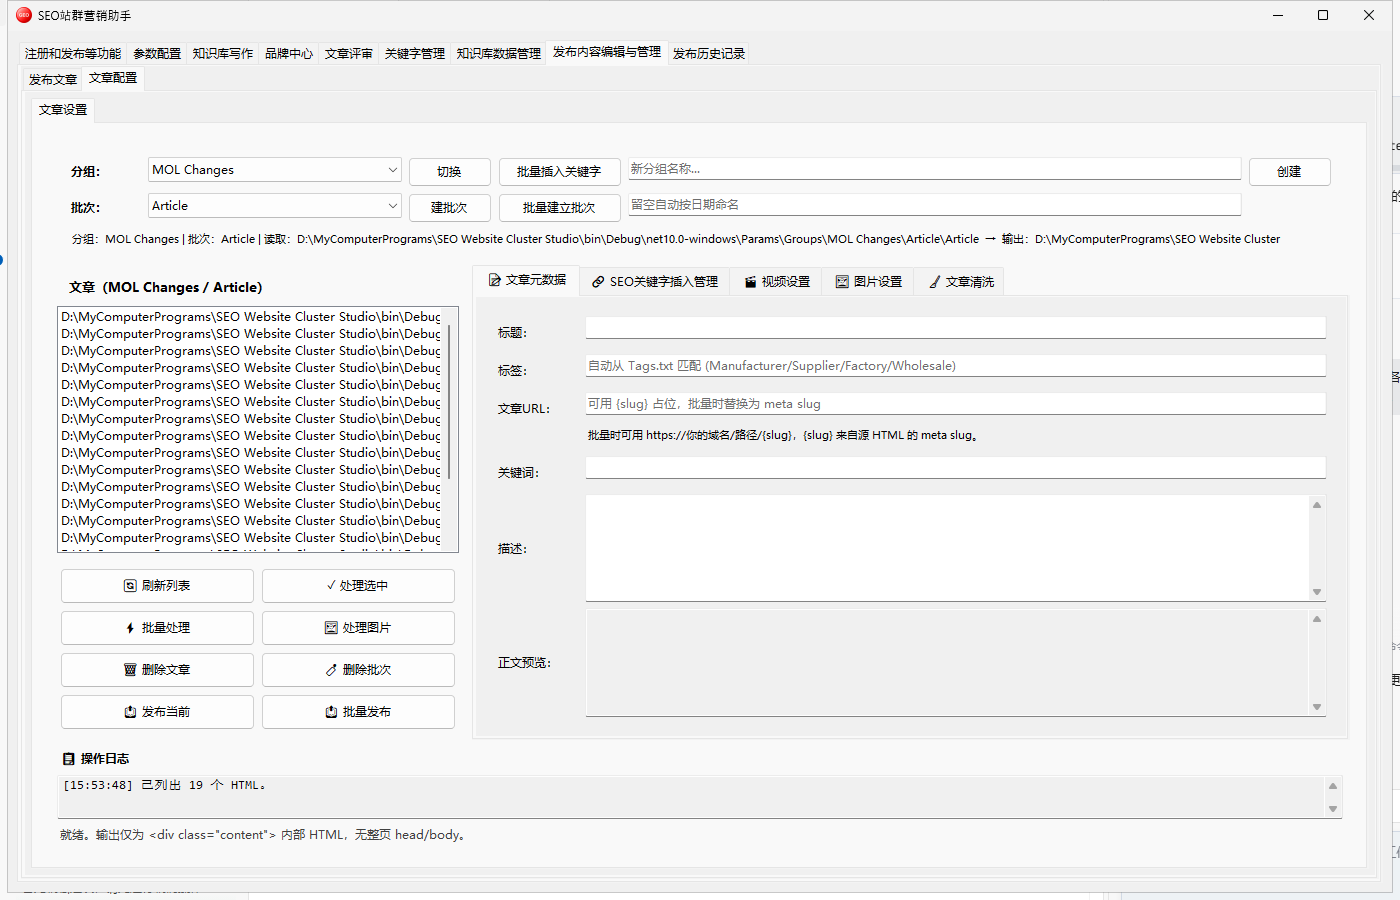The height and width of the screenshot is (900, 1400).
Task: Click the log icon beside 操作日志
Action: [x=69, y=759]
